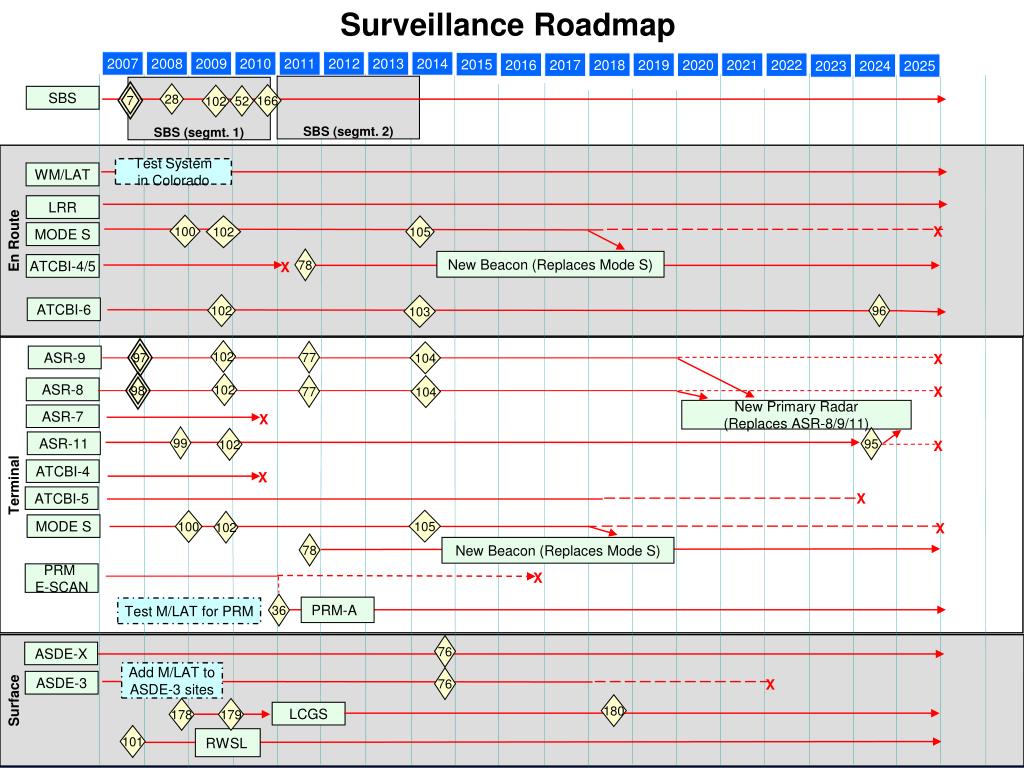Select diamond 180 on LCGS line
1024x768 pixels.
[x=613, y=711]
